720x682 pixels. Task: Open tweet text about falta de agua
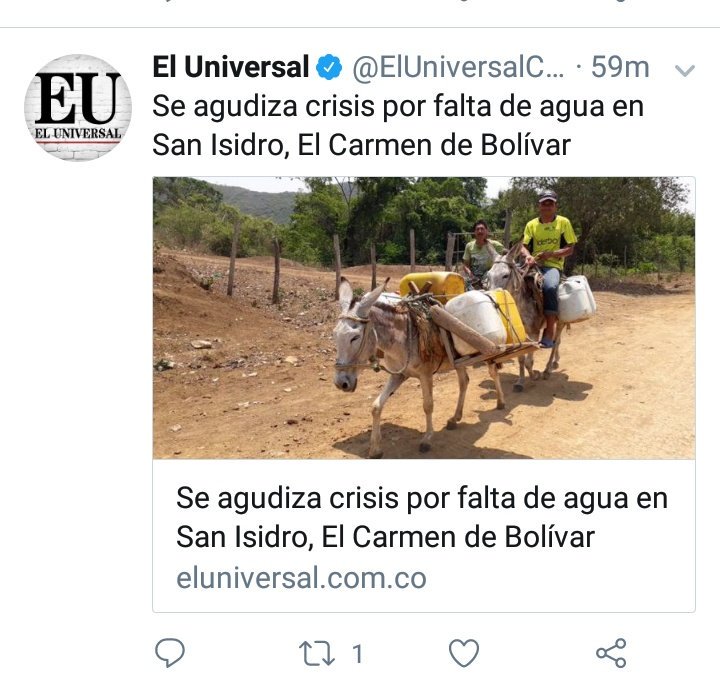[398, 125]
